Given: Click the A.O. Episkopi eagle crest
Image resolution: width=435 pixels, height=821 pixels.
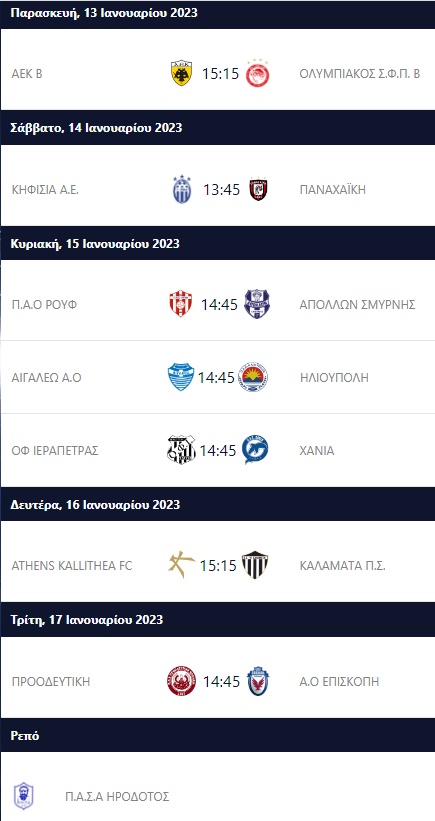Looking at the screenshot, I should pos(258,681).
